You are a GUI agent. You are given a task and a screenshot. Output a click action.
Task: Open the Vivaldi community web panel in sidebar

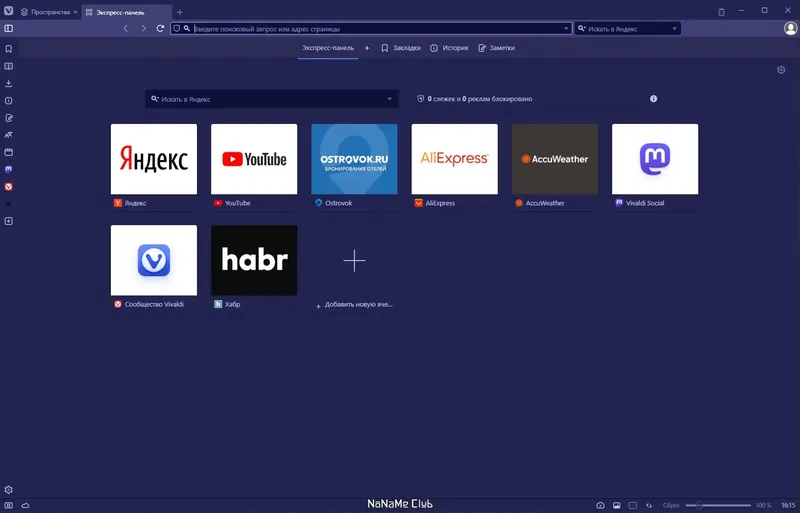[x=9, y=187]
